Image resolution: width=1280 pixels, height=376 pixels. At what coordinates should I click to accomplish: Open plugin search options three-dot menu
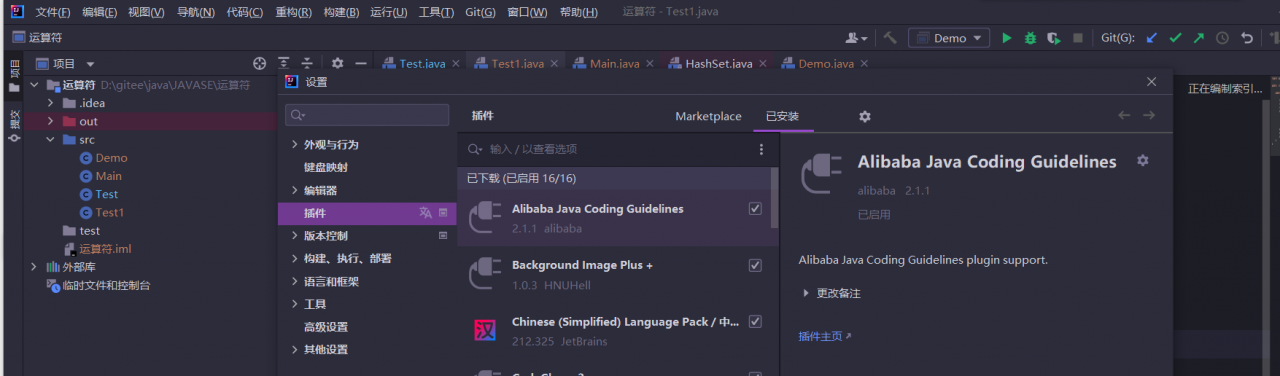pos(761,149)
